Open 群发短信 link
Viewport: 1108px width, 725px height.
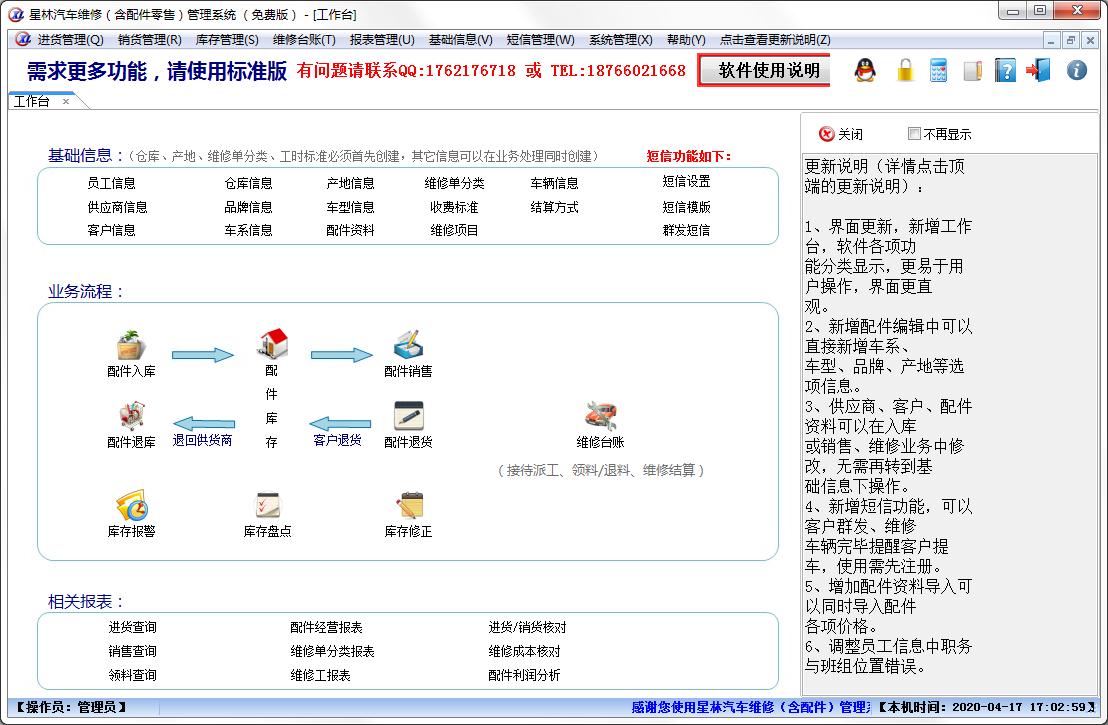coord(686,230)
